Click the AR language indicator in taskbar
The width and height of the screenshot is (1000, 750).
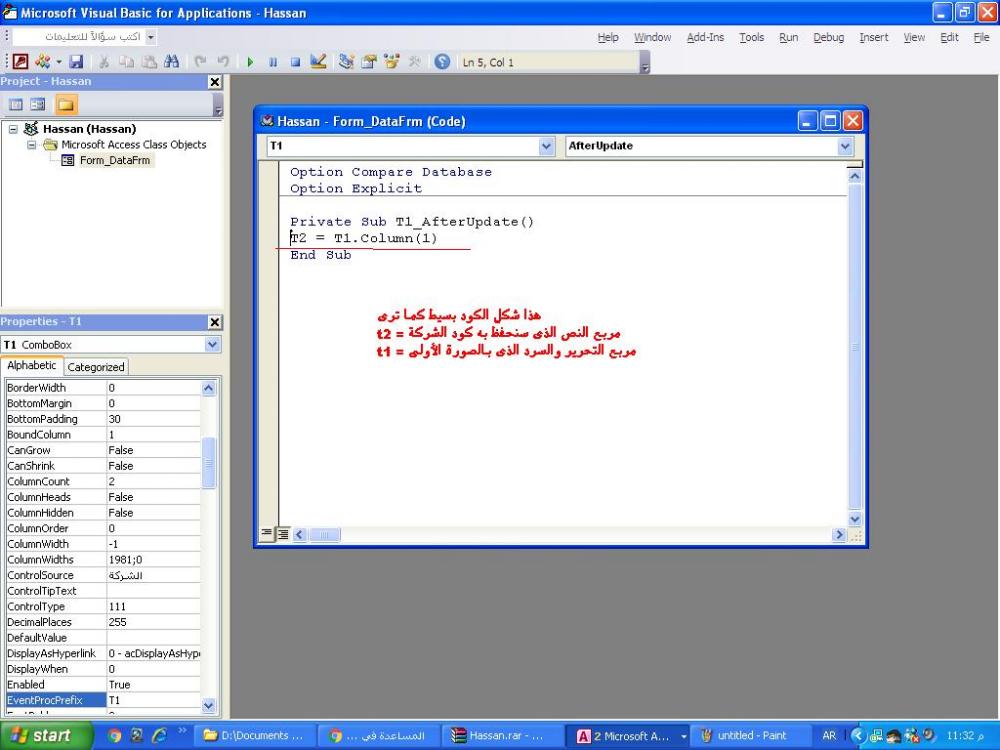tap(829, 736)
